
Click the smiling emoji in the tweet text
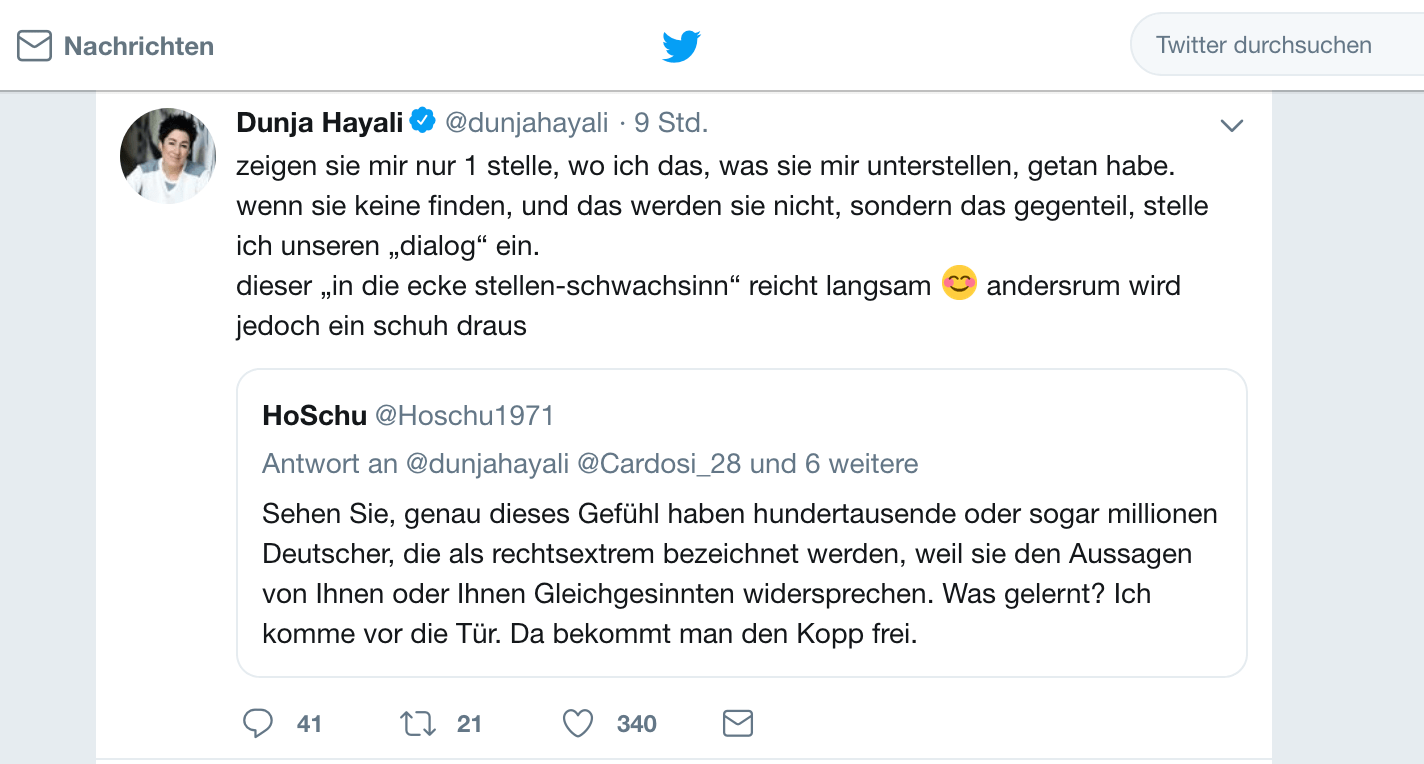(957, 285)
